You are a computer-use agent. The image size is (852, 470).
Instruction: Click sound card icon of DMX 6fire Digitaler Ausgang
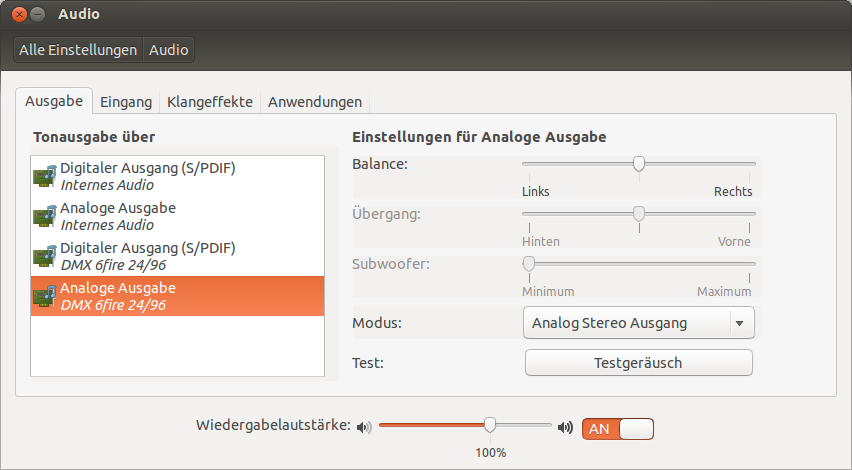(x=45, y=256)
